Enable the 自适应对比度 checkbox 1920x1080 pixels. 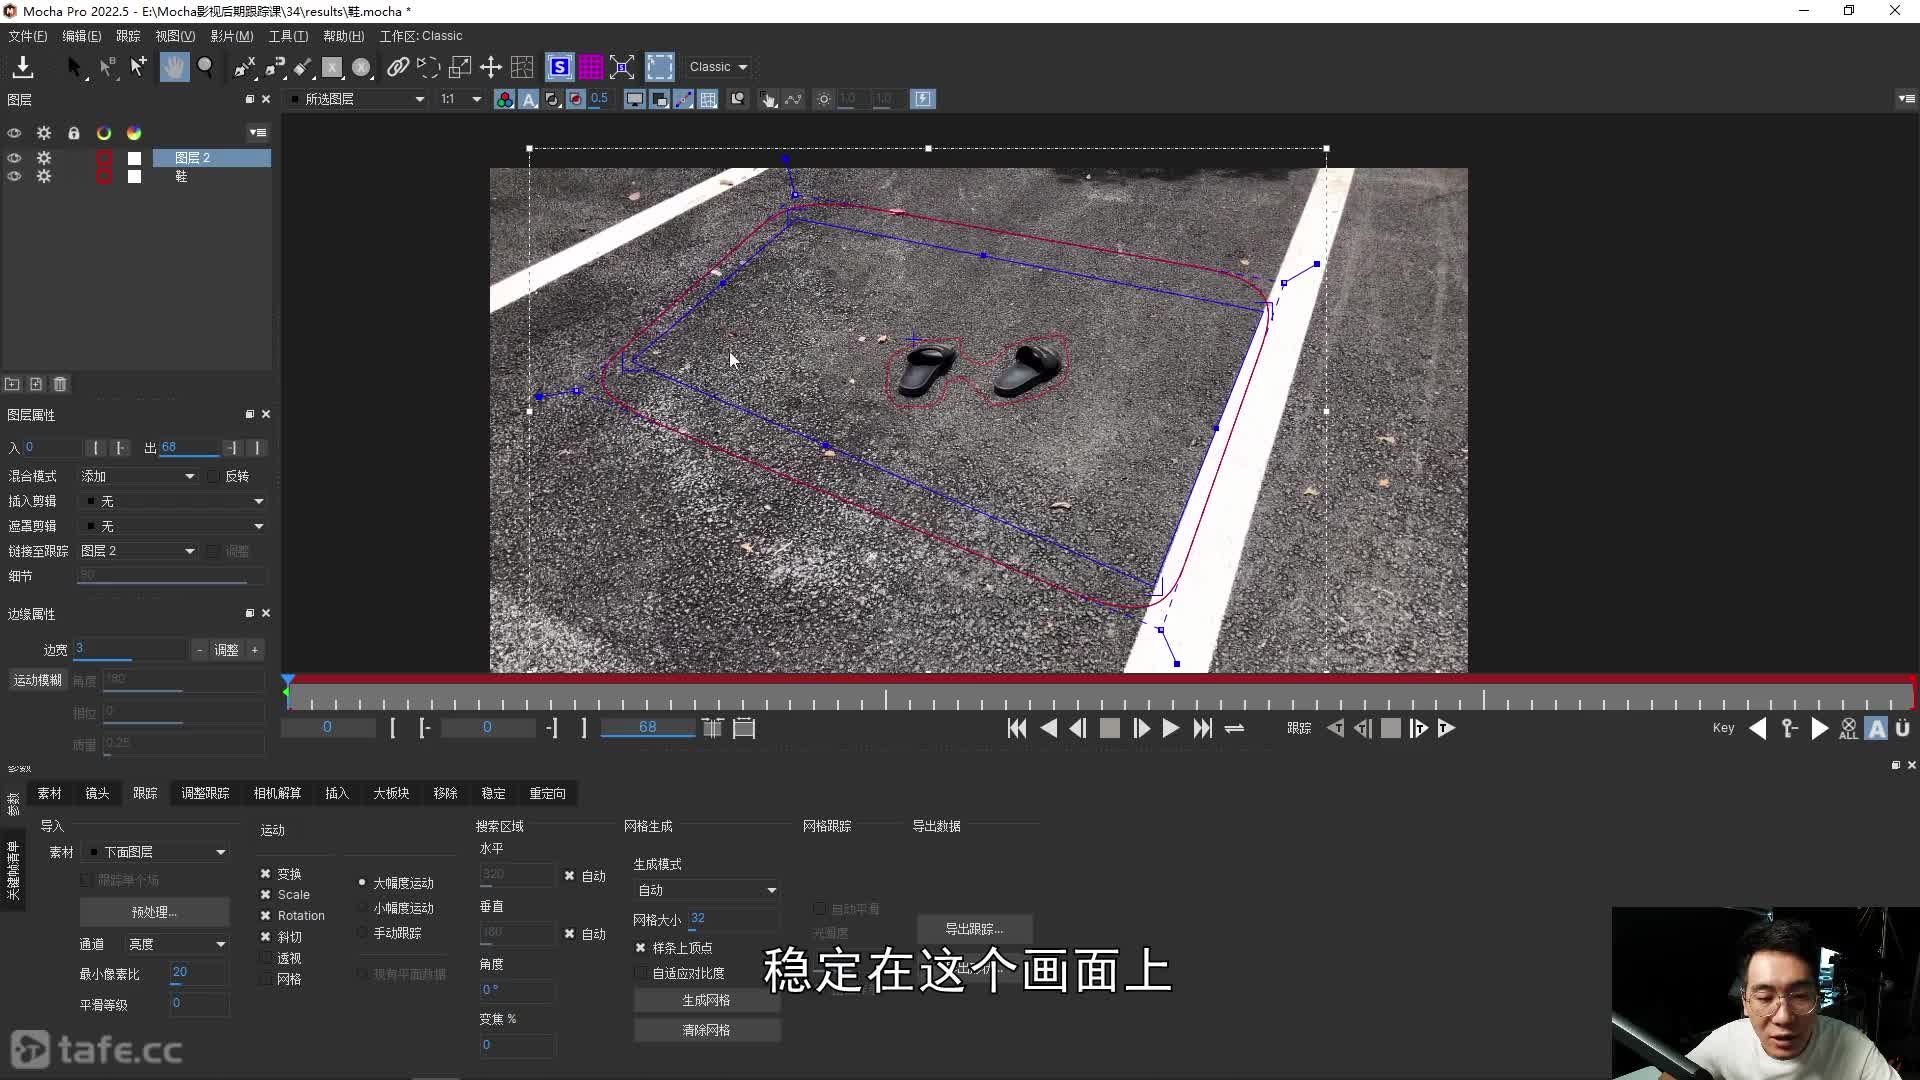tap(641, 972)
